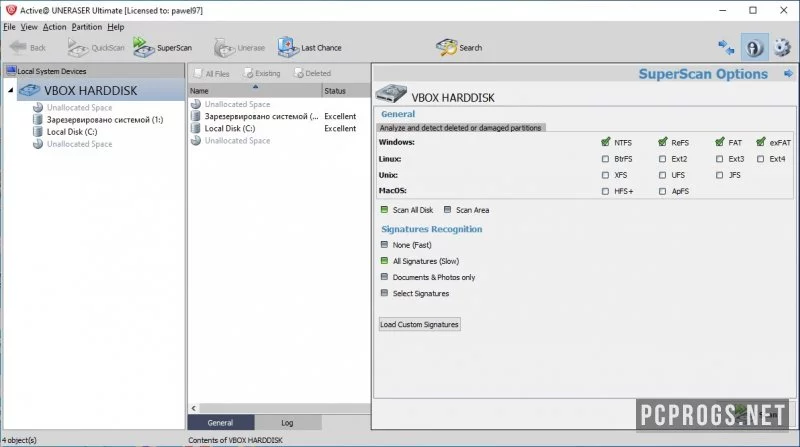Click Load Custom Signatures button

coord(419,325)
